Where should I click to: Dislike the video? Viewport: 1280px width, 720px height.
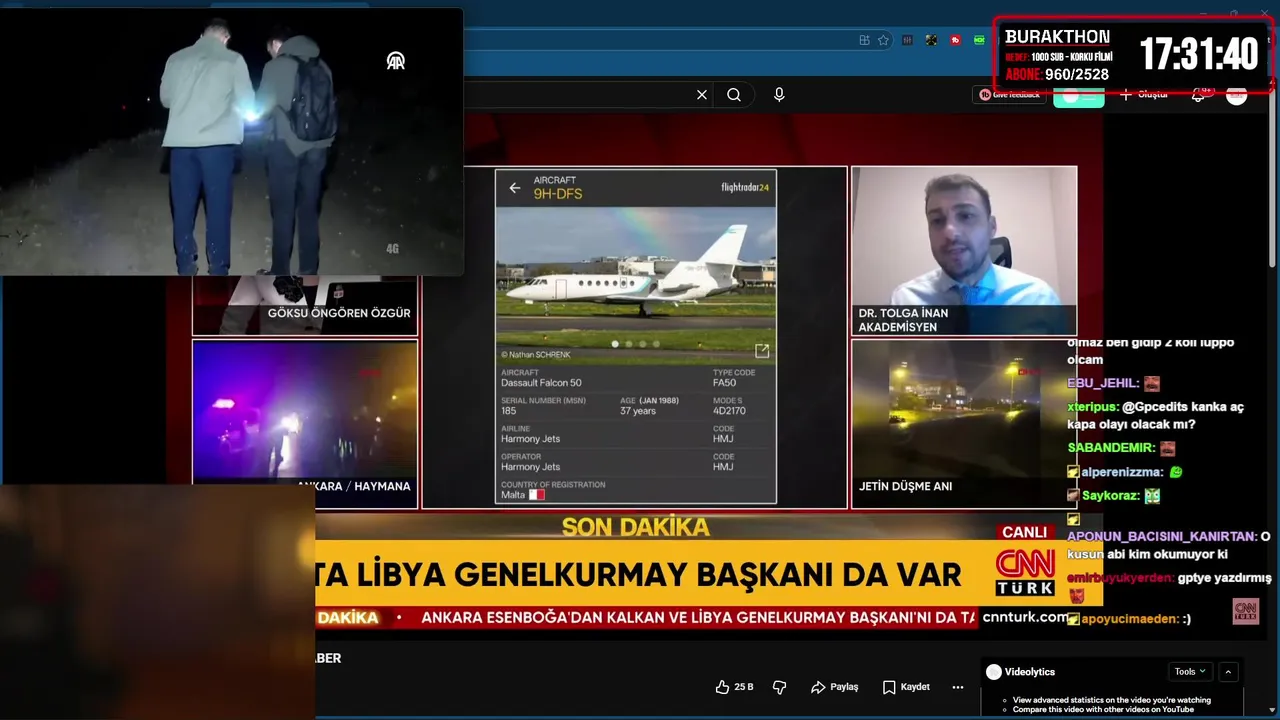[x=780, y=687]
